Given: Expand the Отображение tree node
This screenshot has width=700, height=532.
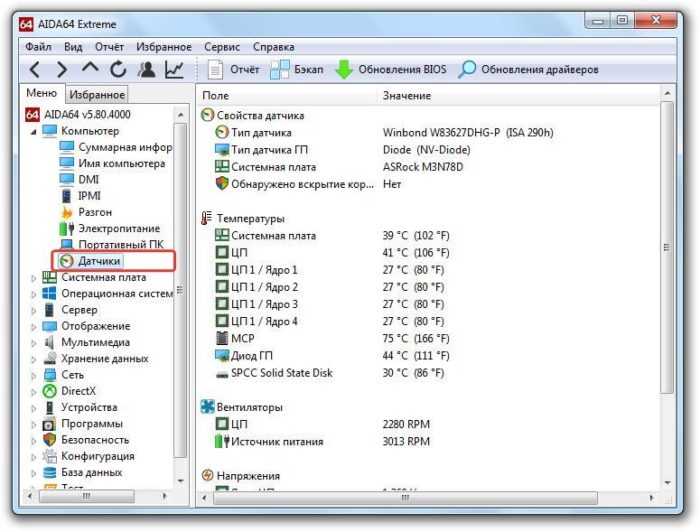Looking at the screenshot, I should tap(33, 327).
